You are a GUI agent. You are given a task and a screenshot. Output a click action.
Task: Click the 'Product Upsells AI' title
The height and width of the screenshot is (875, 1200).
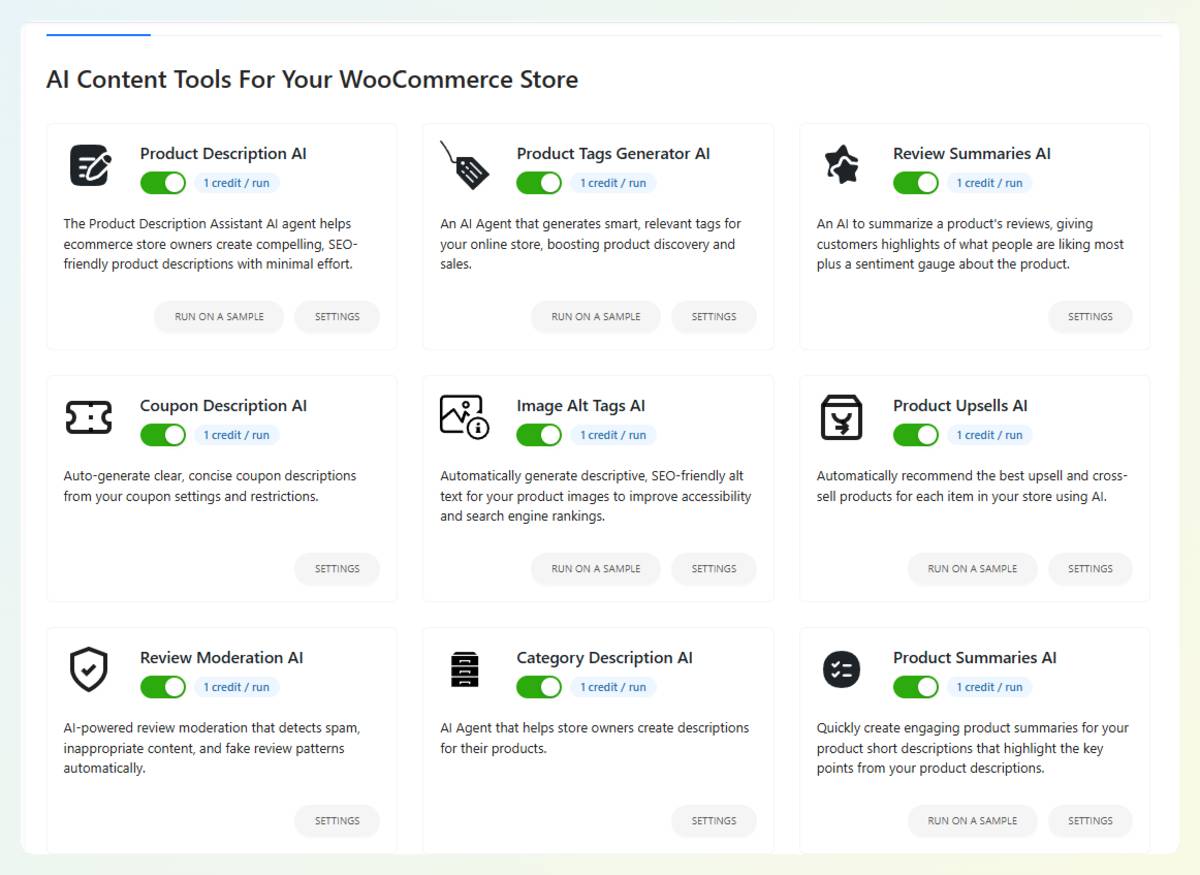coord(960,406)
